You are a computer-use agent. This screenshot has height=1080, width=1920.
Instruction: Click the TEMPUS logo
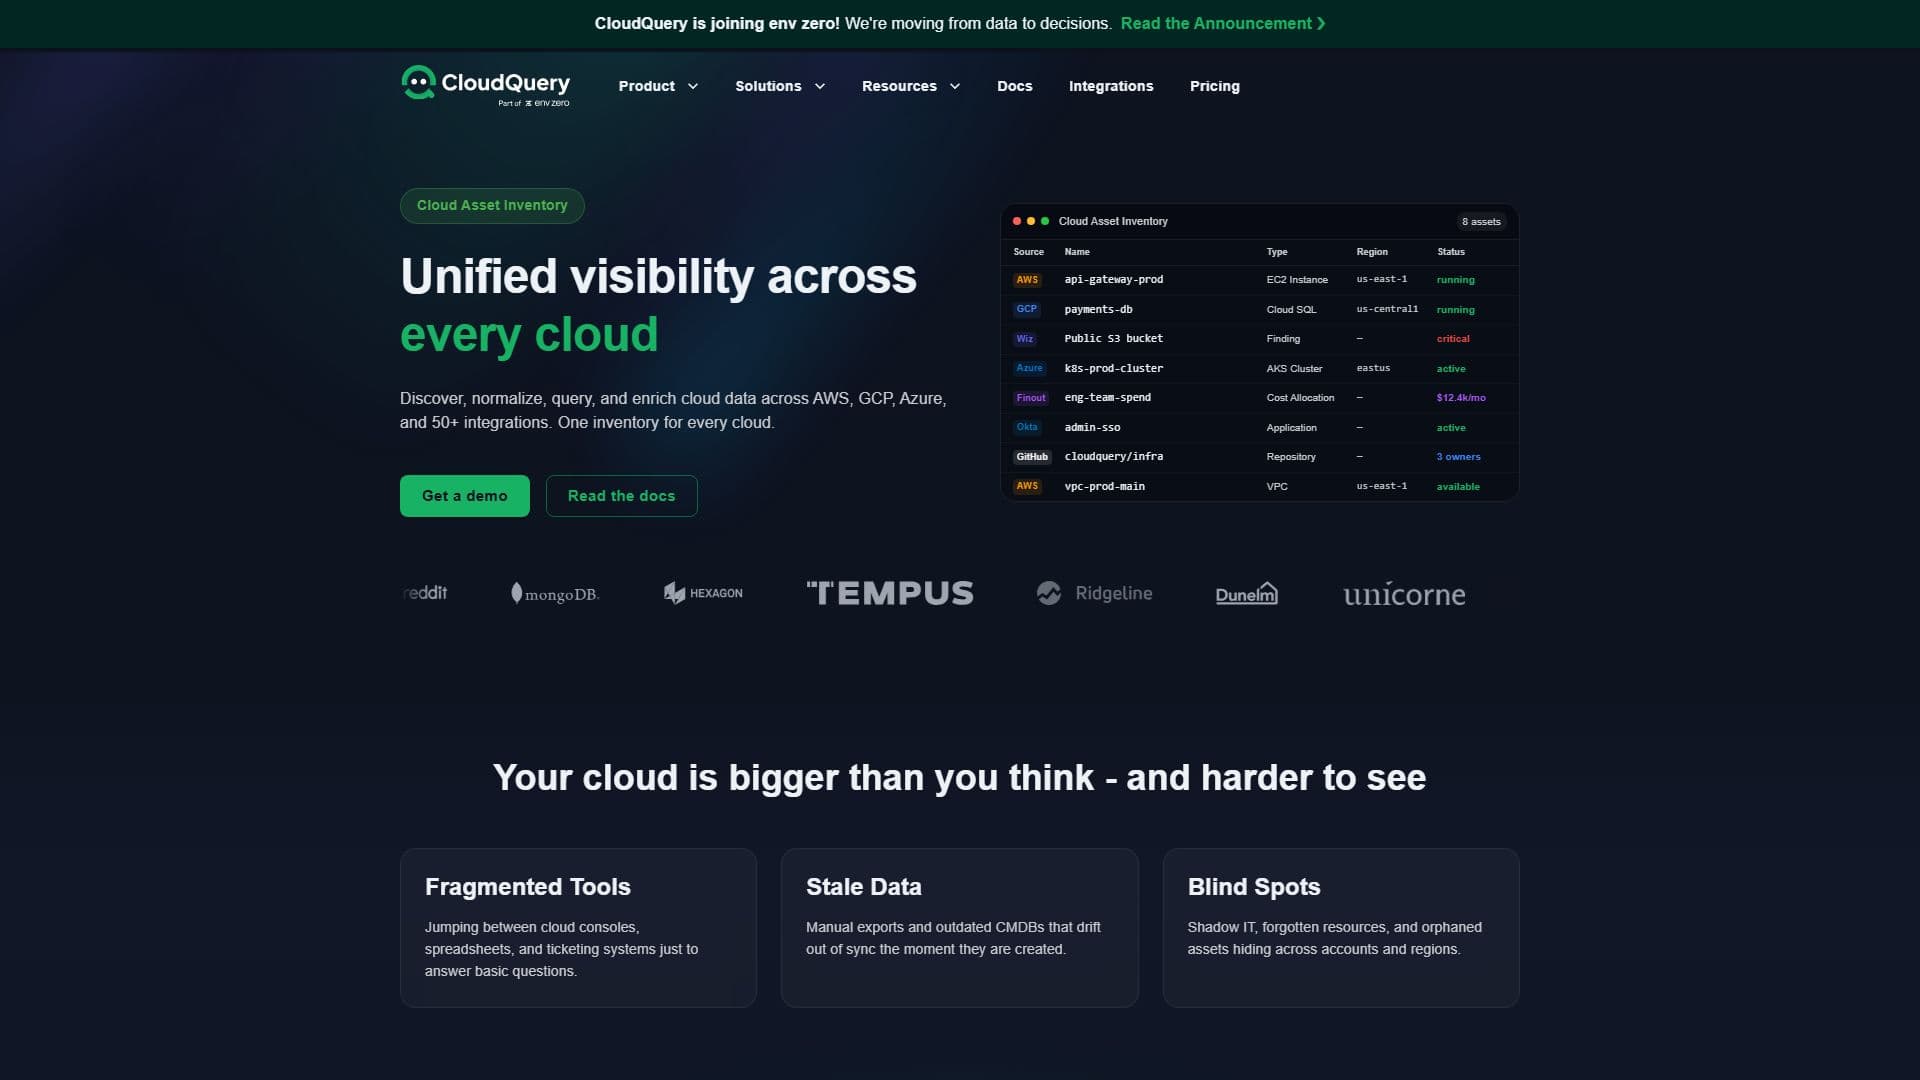coord(890,593)
